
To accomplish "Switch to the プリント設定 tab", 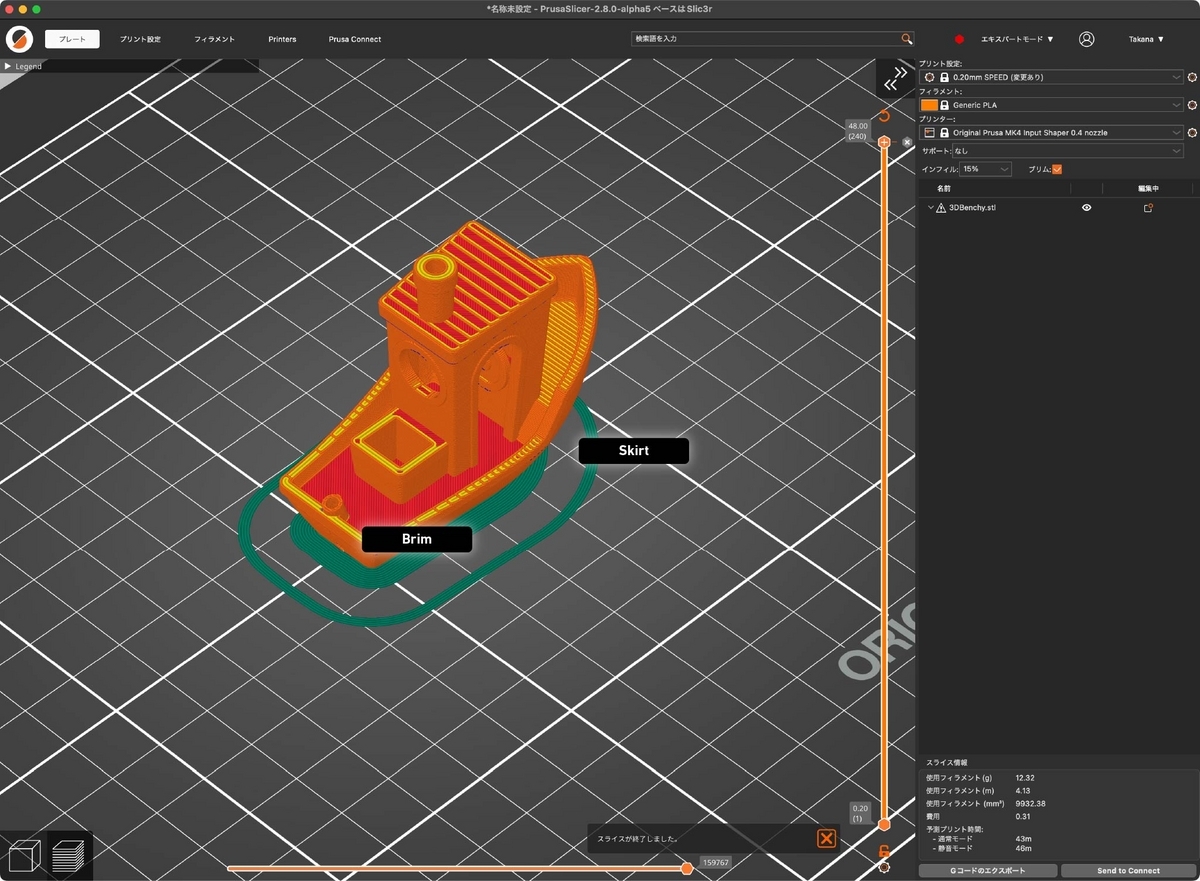I will pos(140,39).
